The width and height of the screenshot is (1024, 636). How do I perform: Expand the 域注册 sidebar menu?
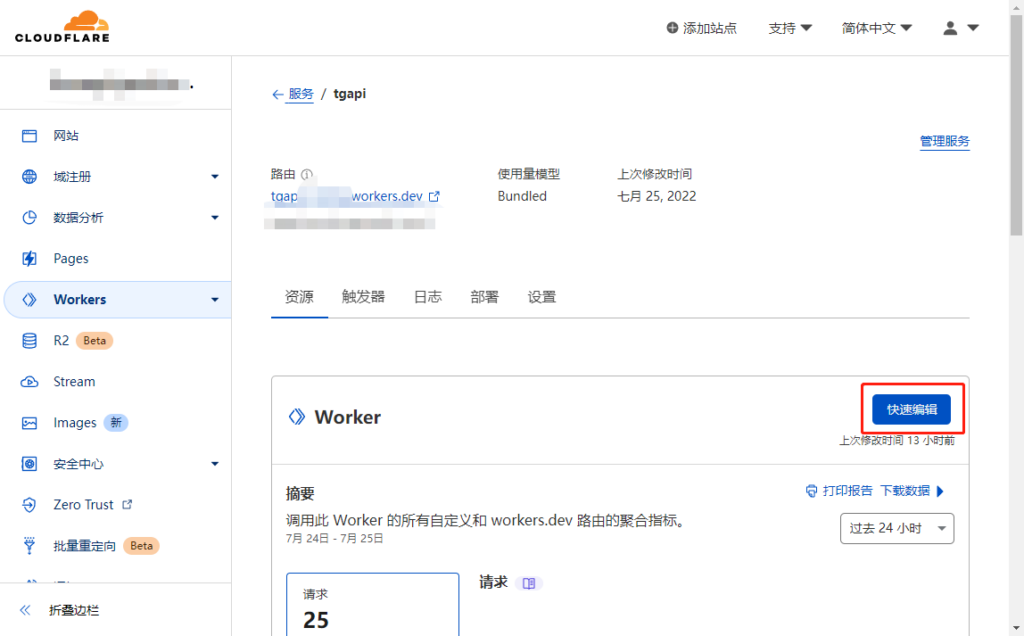[214, 177]
